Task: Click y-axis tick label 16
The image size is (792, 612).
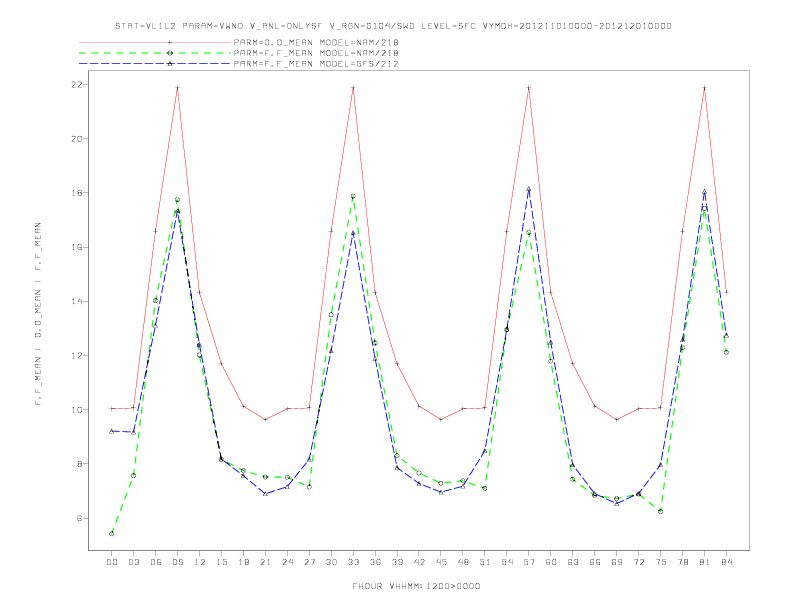Action: 76,247
